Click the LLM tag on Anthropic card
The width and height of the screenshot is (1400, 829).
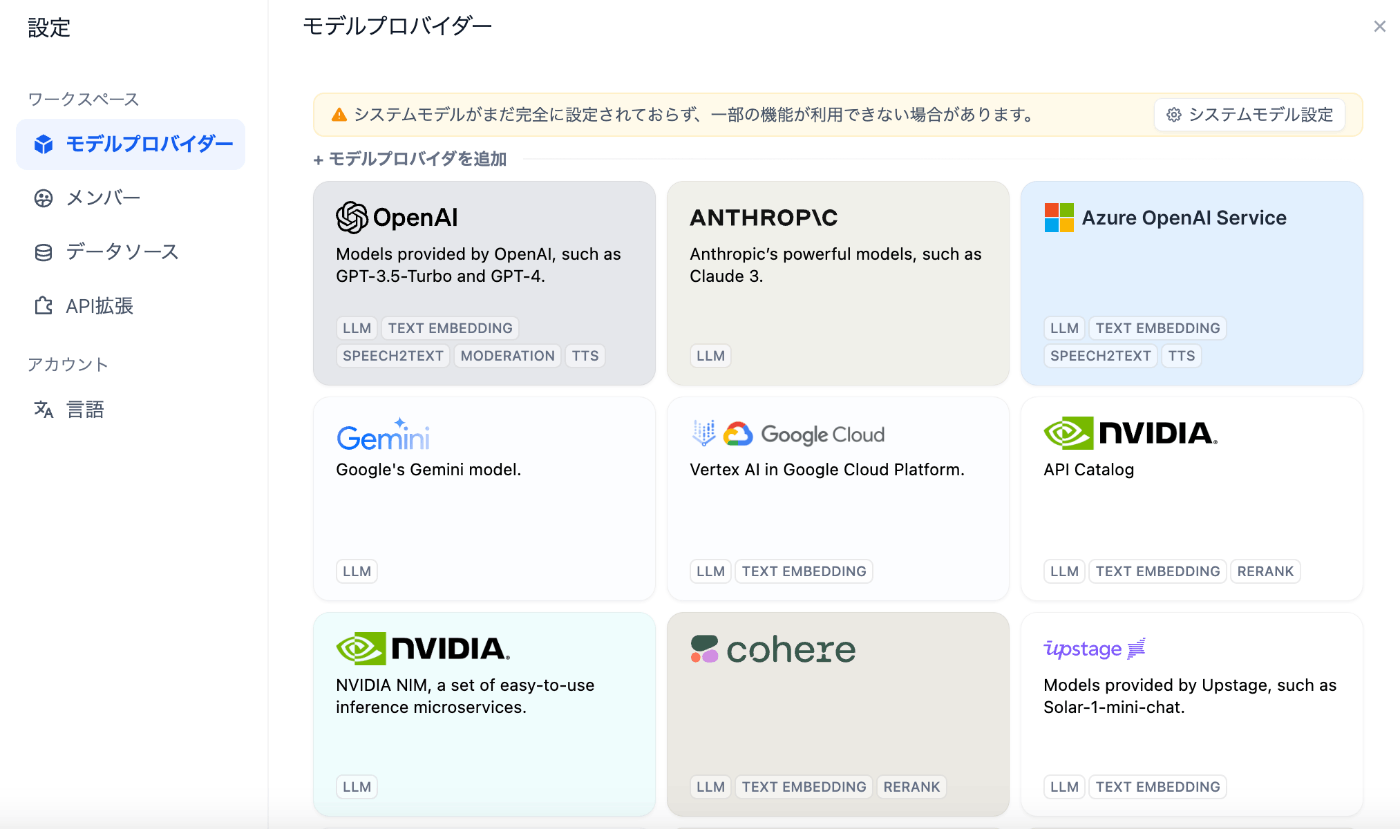pyautogui.click(x=711, y=356)
